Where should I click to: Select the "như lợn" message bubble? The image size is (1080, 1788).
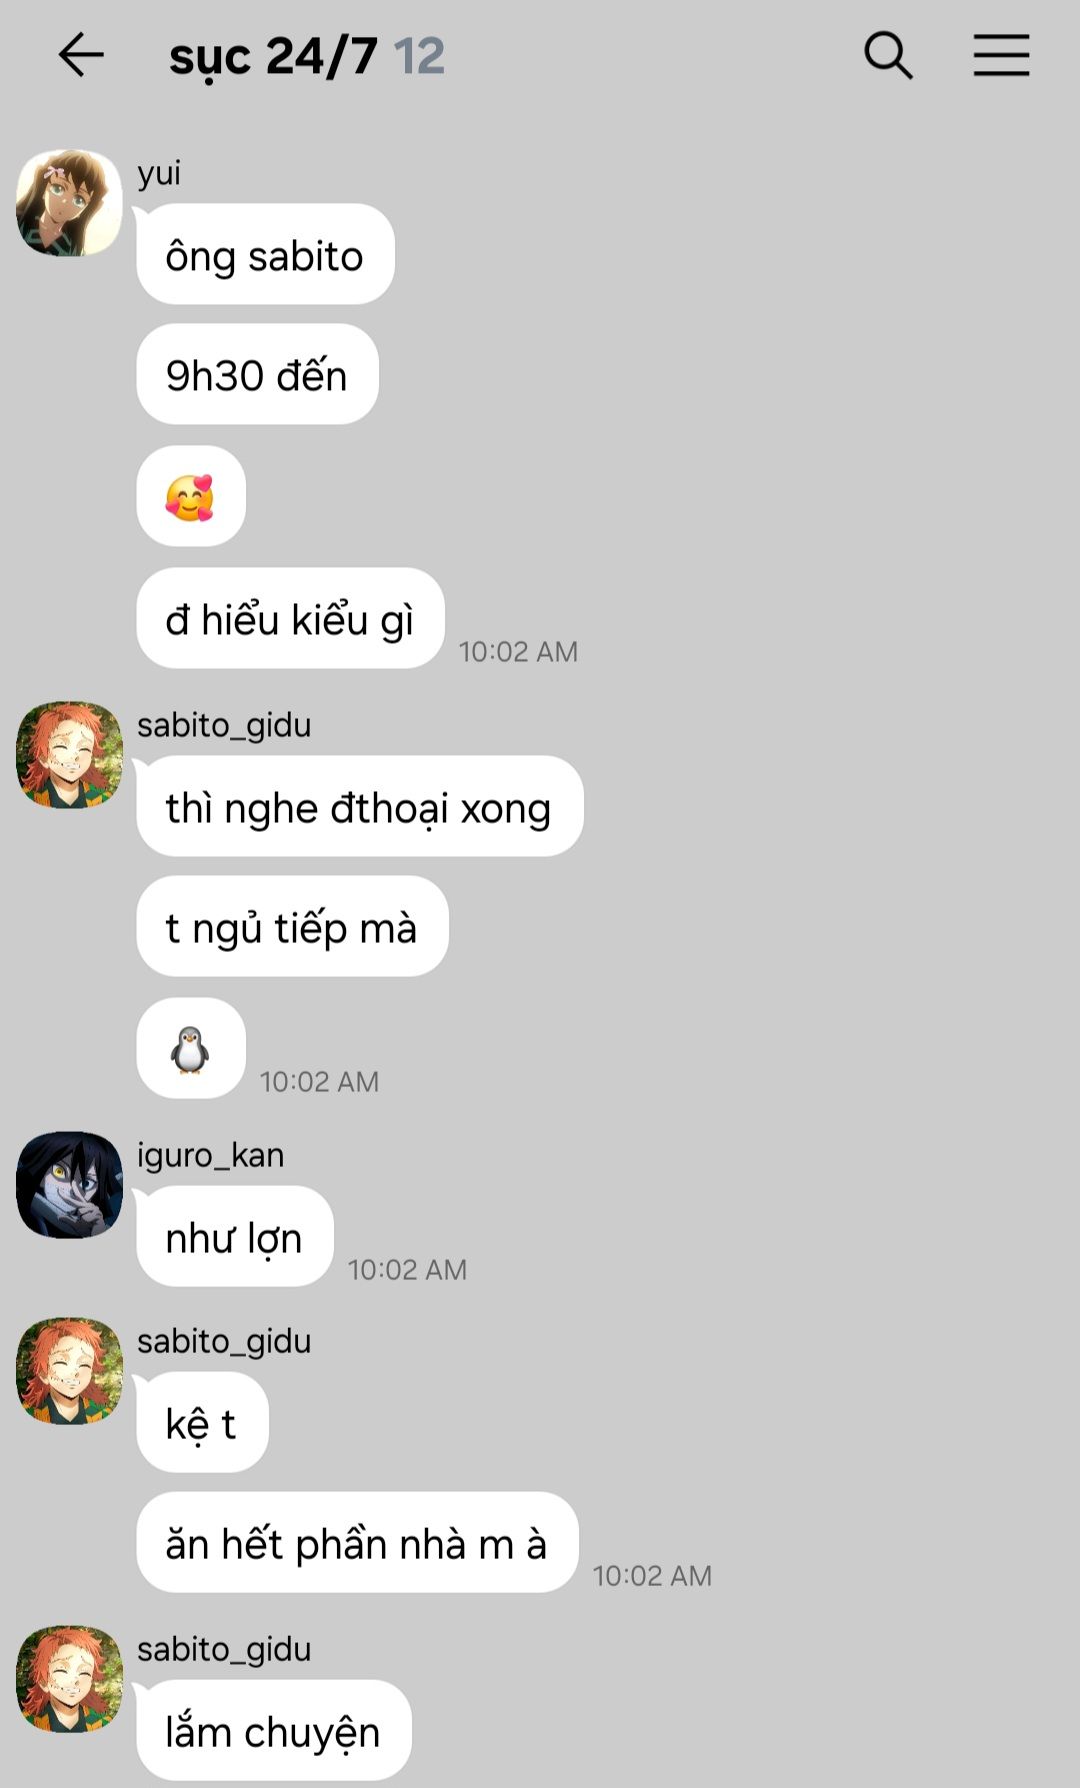pos(234,1236)
